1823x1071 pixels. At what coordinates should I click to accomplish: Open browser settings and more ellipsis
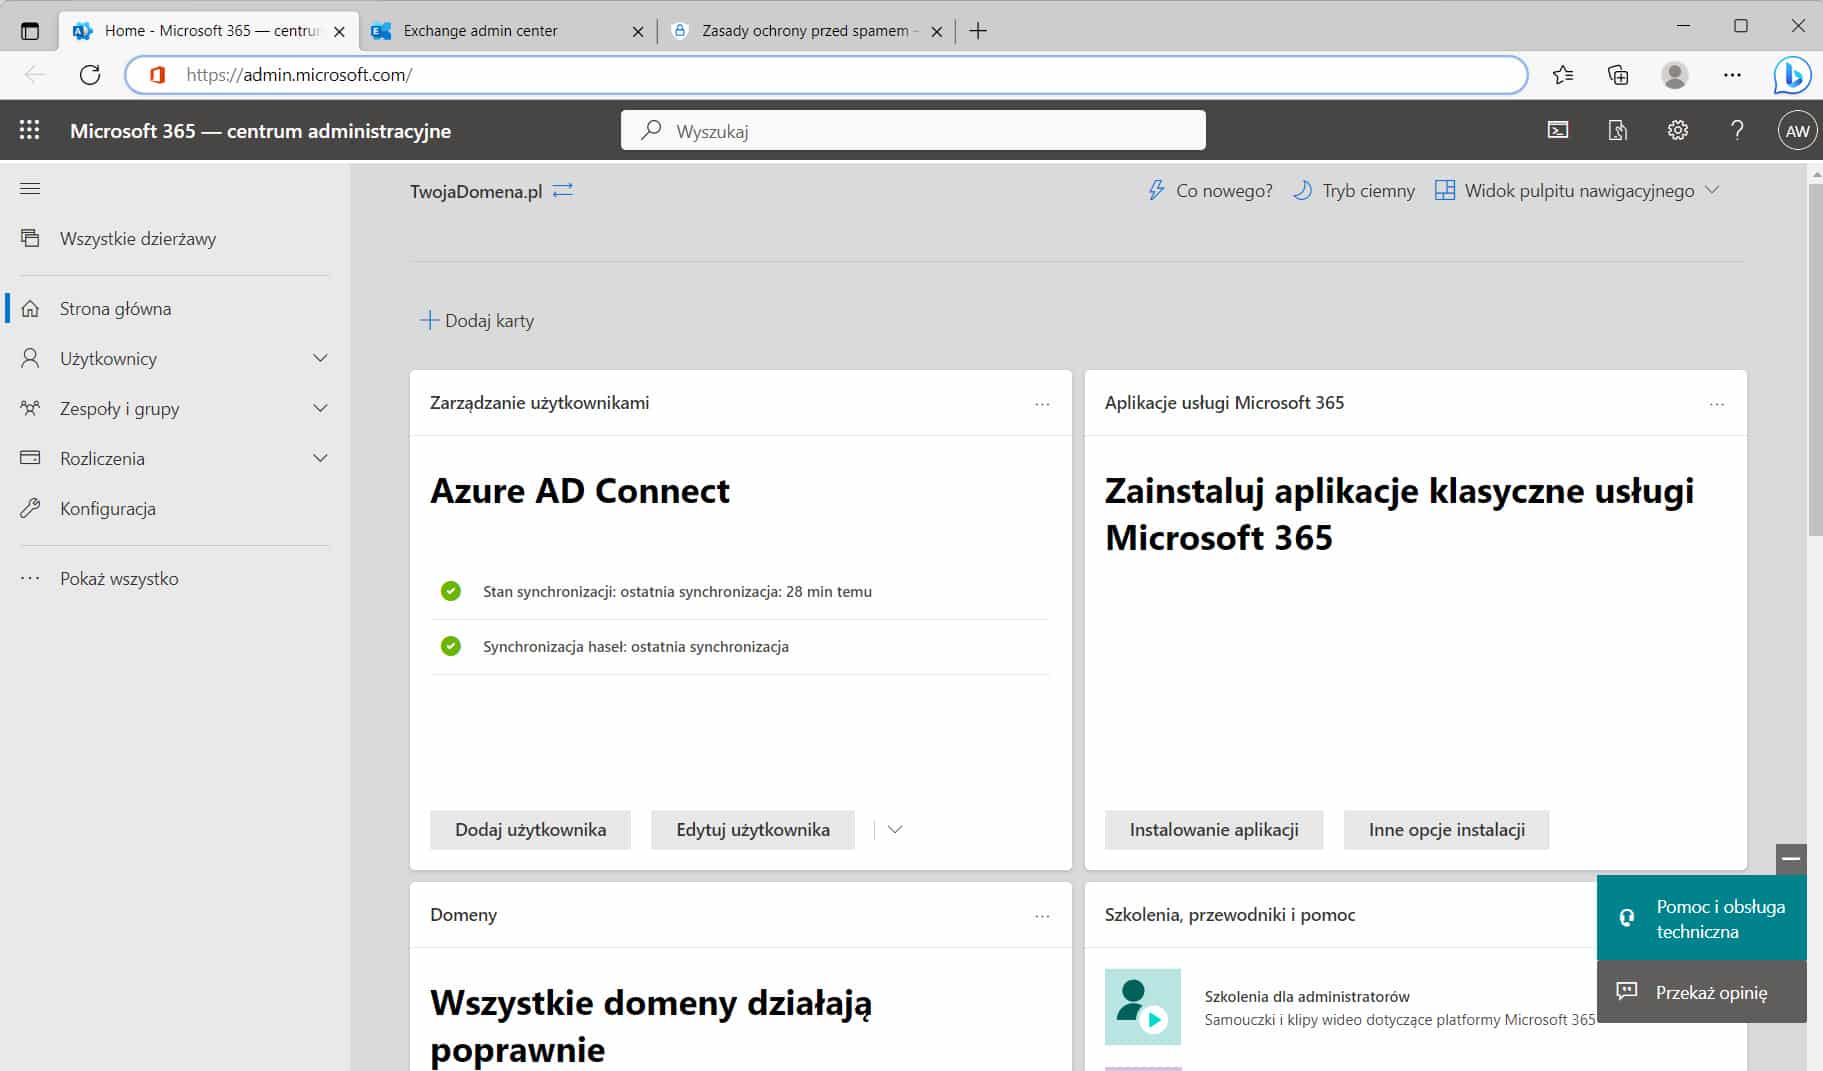tap(1732, 75)
